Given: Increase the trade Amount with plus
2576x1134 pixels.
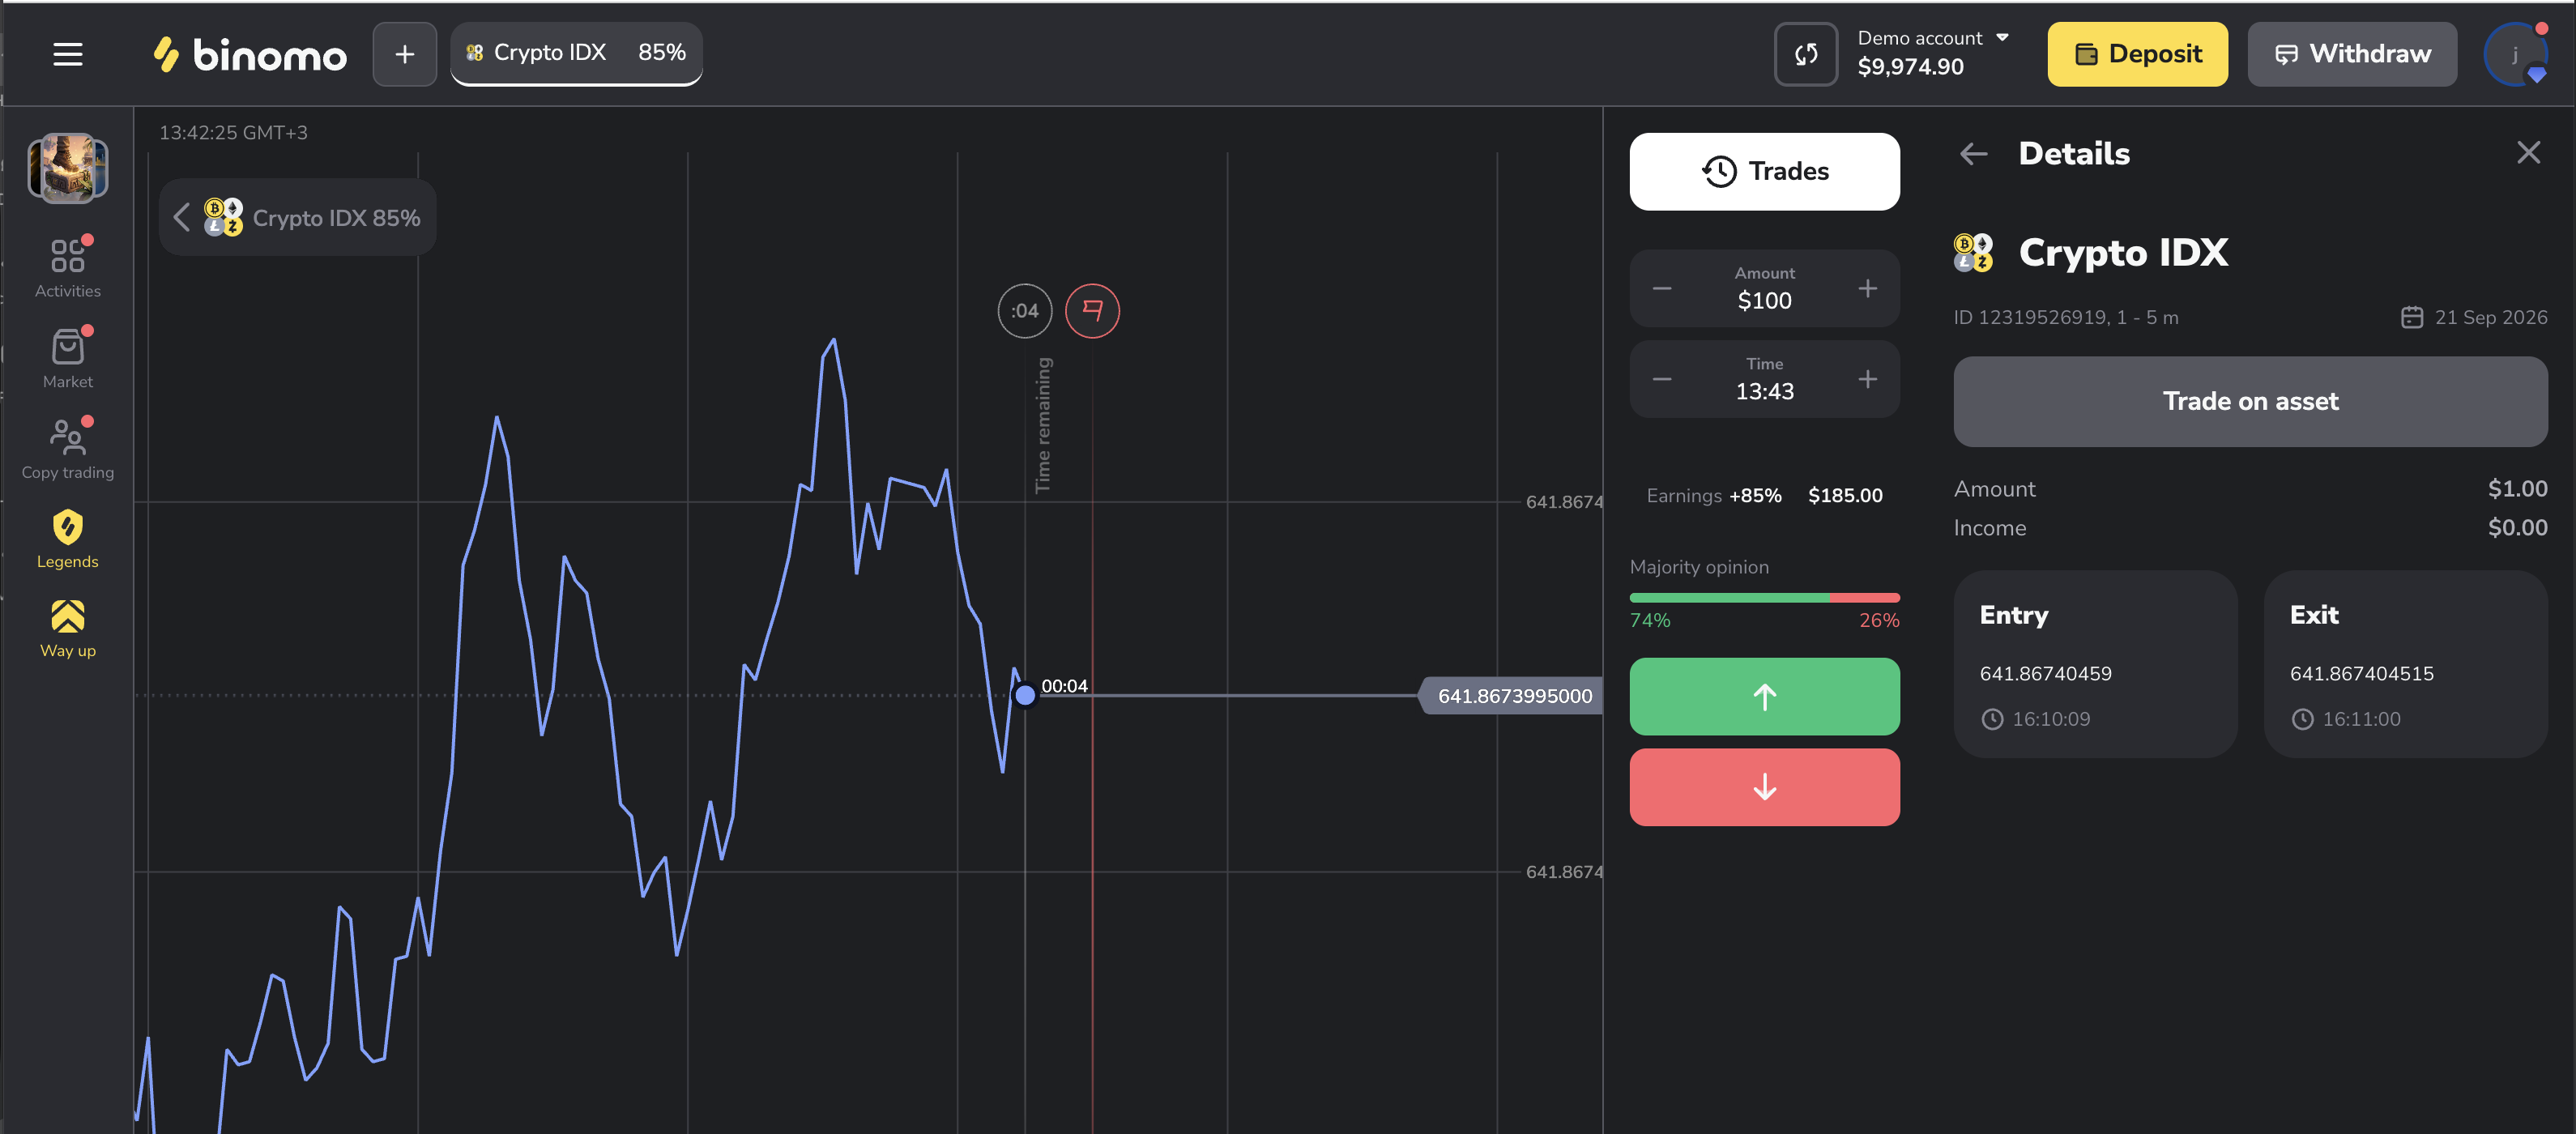Looking at the screenshot, I should [1867, 289].
